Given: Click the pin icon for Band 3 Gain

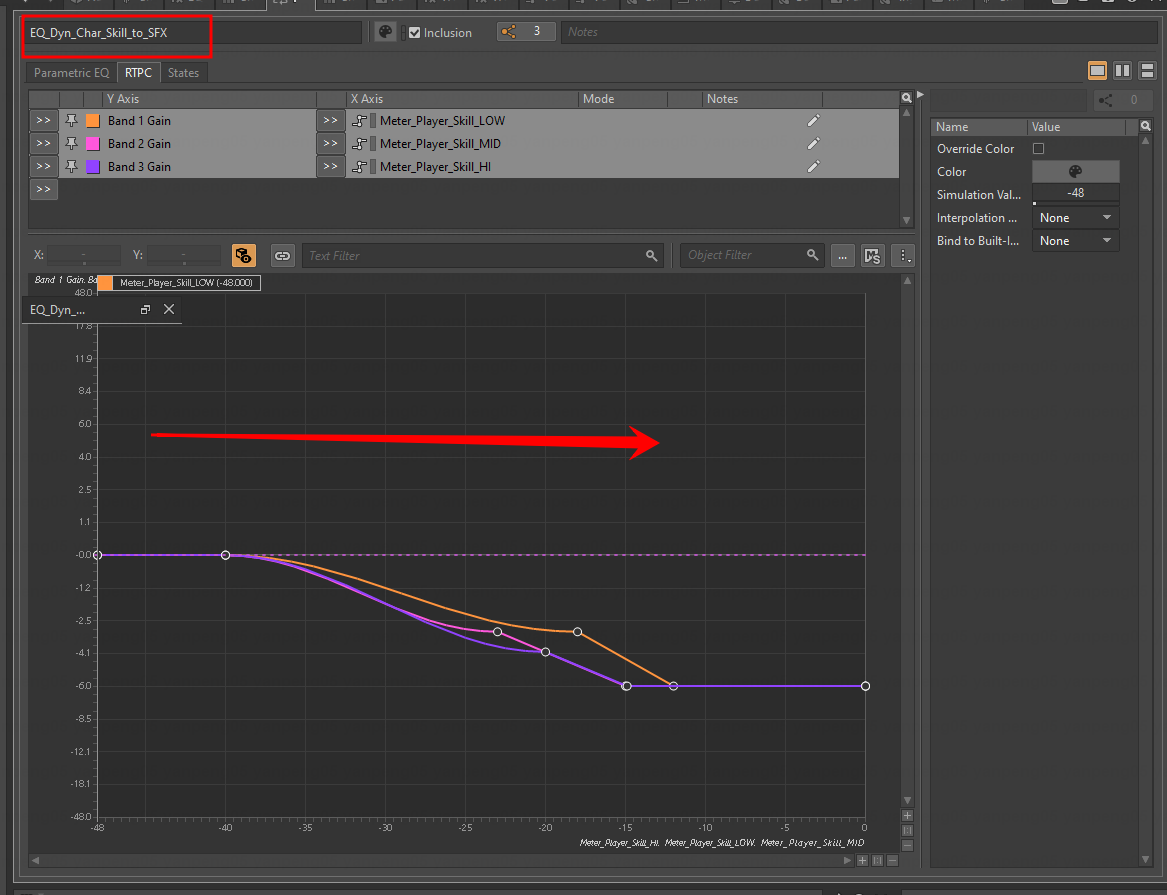Looking at the screenshot, I should (x=71, y=167).
